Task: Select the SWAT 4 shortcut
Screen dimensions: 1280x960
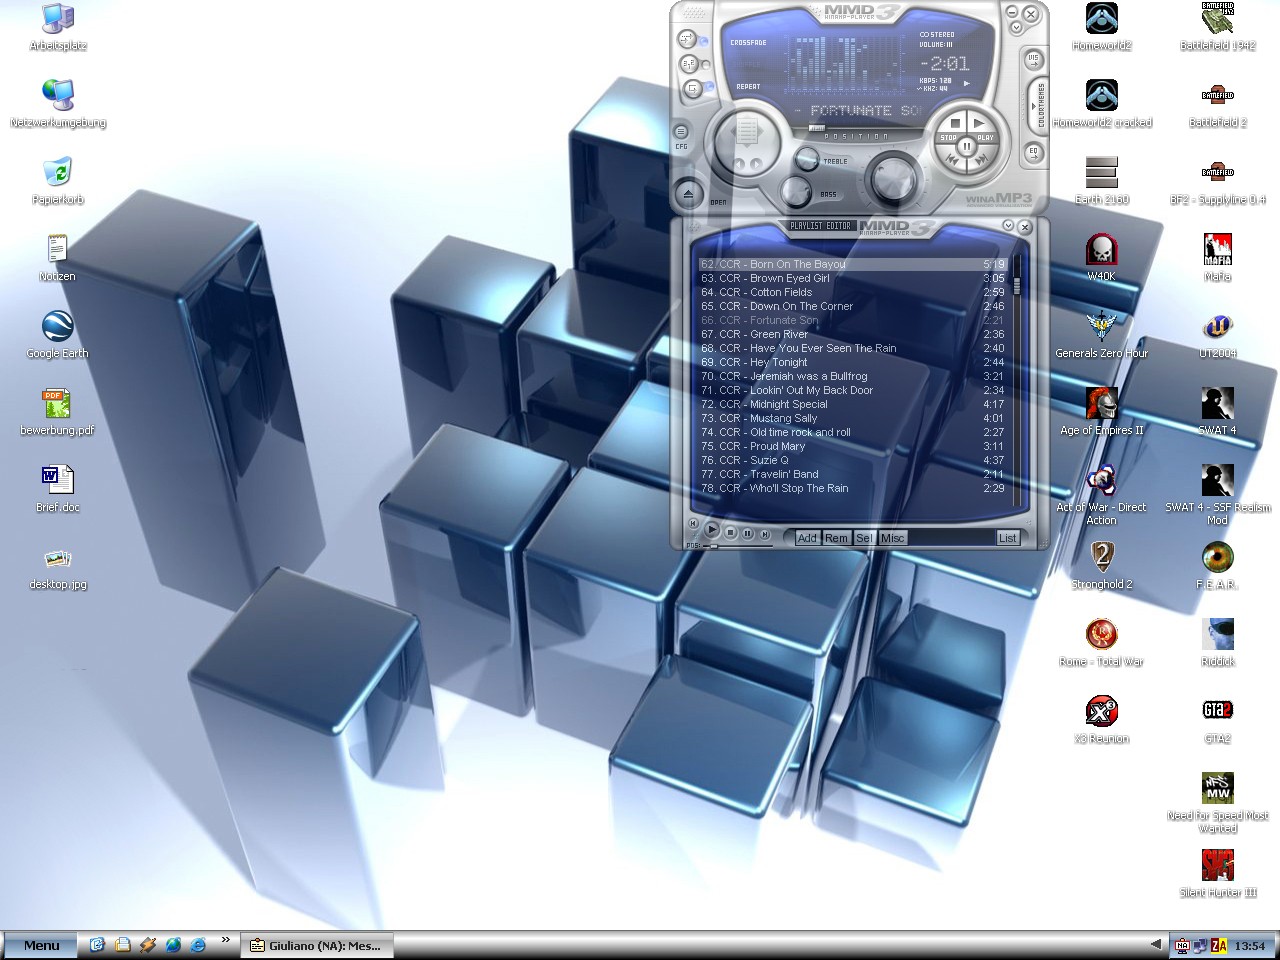Action: tap(1218, 412)
